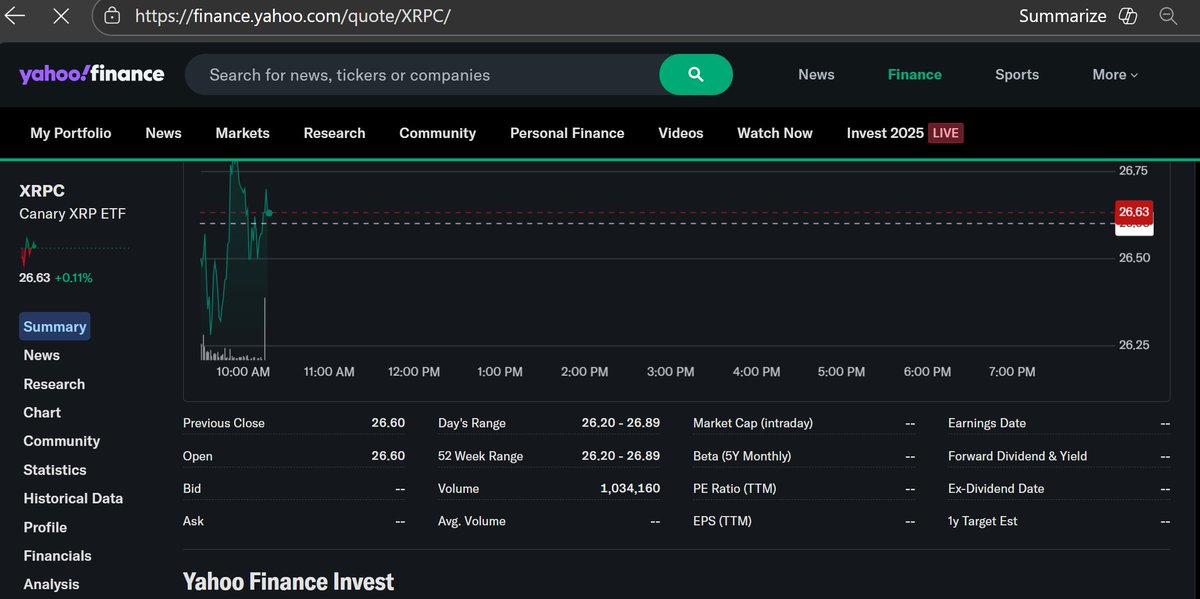Click the Yahoo Finance logo

point(91,73)
